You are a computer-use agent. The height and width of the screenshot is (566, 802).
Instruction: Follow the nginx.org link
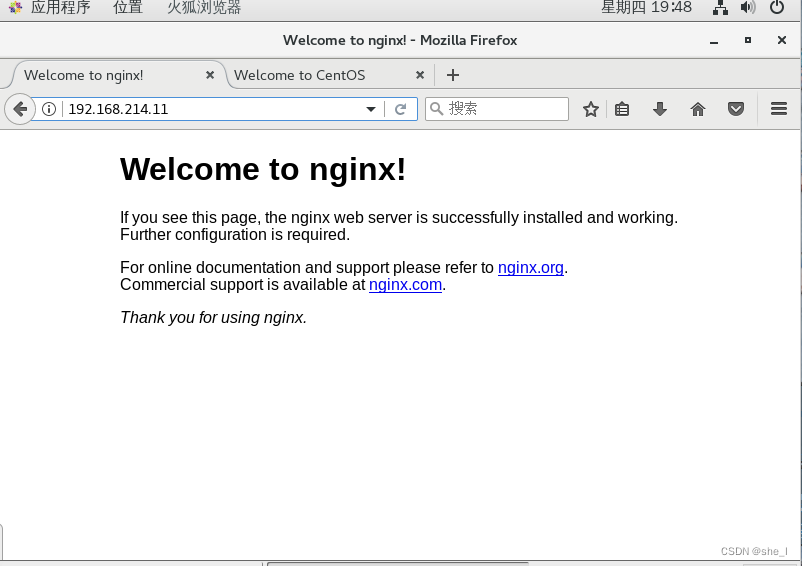(530, 267)
